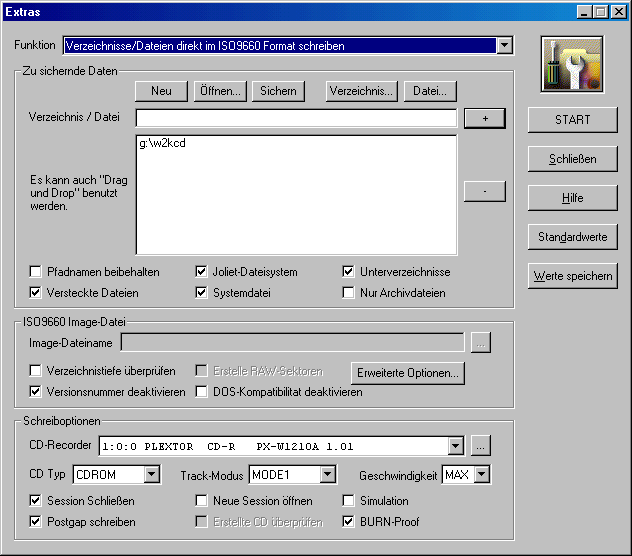Click the Verzeichnis... button

(x=361, y=91)
